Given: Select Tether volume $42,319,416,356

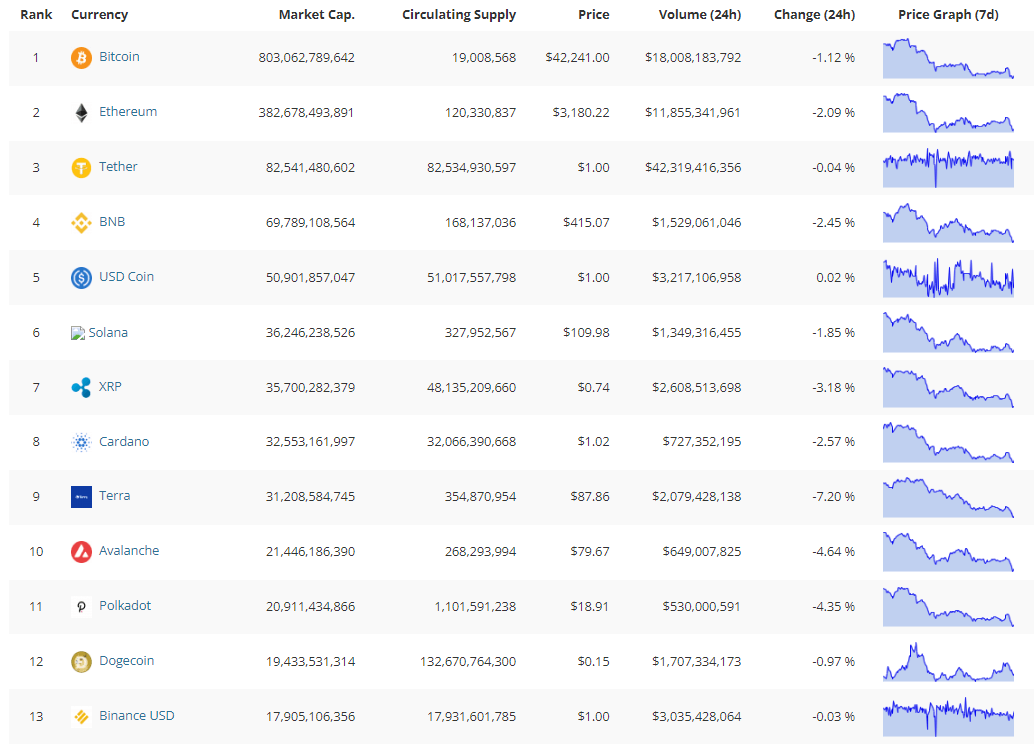Looking at the screenshot, I should click(693, 167).
